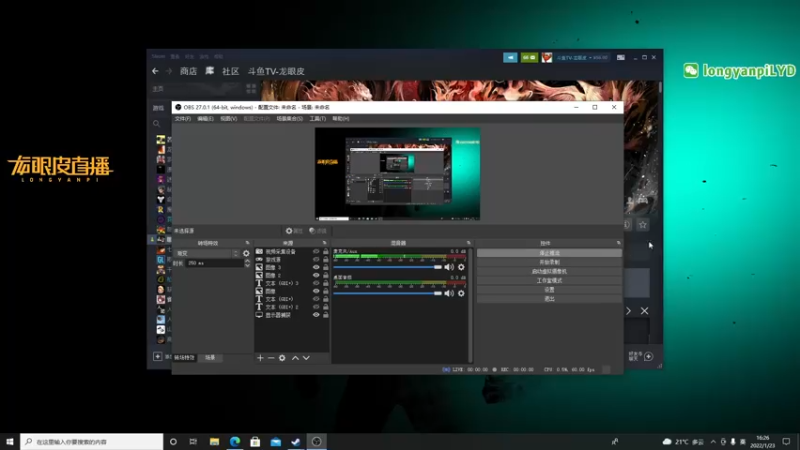Click the Windows Start button
The width and height of the screenshot is (800, 450).
point(10,442)
